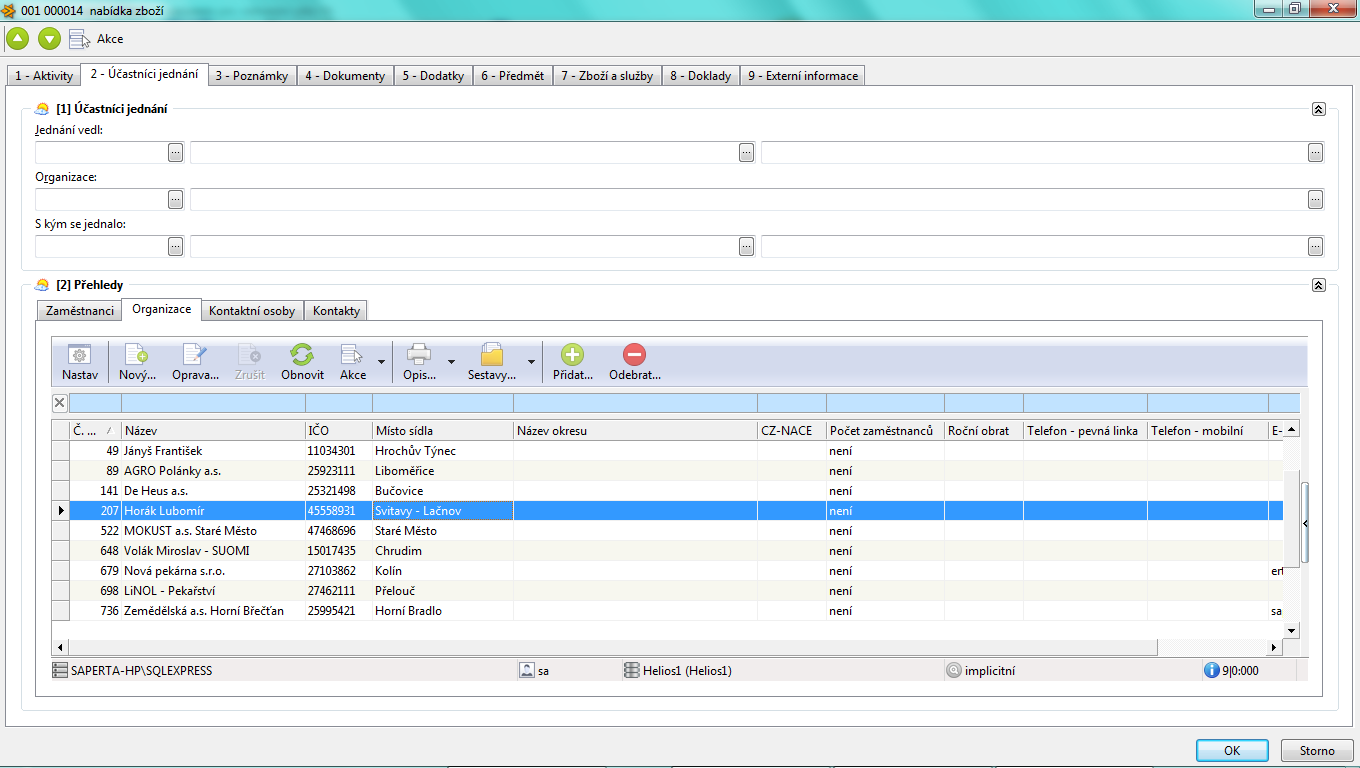Viewport: 1360px width, 768px height.
Task: Collapse the Přehledy section
Action: click(1318, 285)
